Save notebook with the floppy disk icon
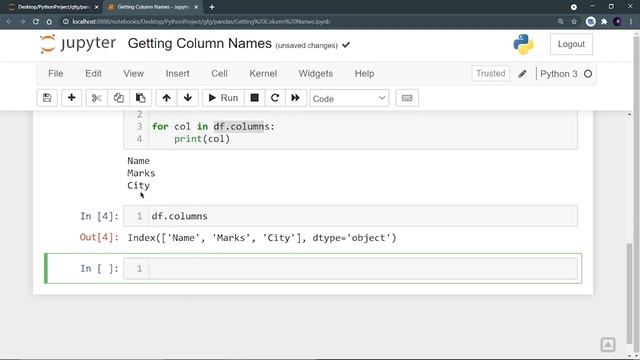The image size is (640, 360). (47, 98)
